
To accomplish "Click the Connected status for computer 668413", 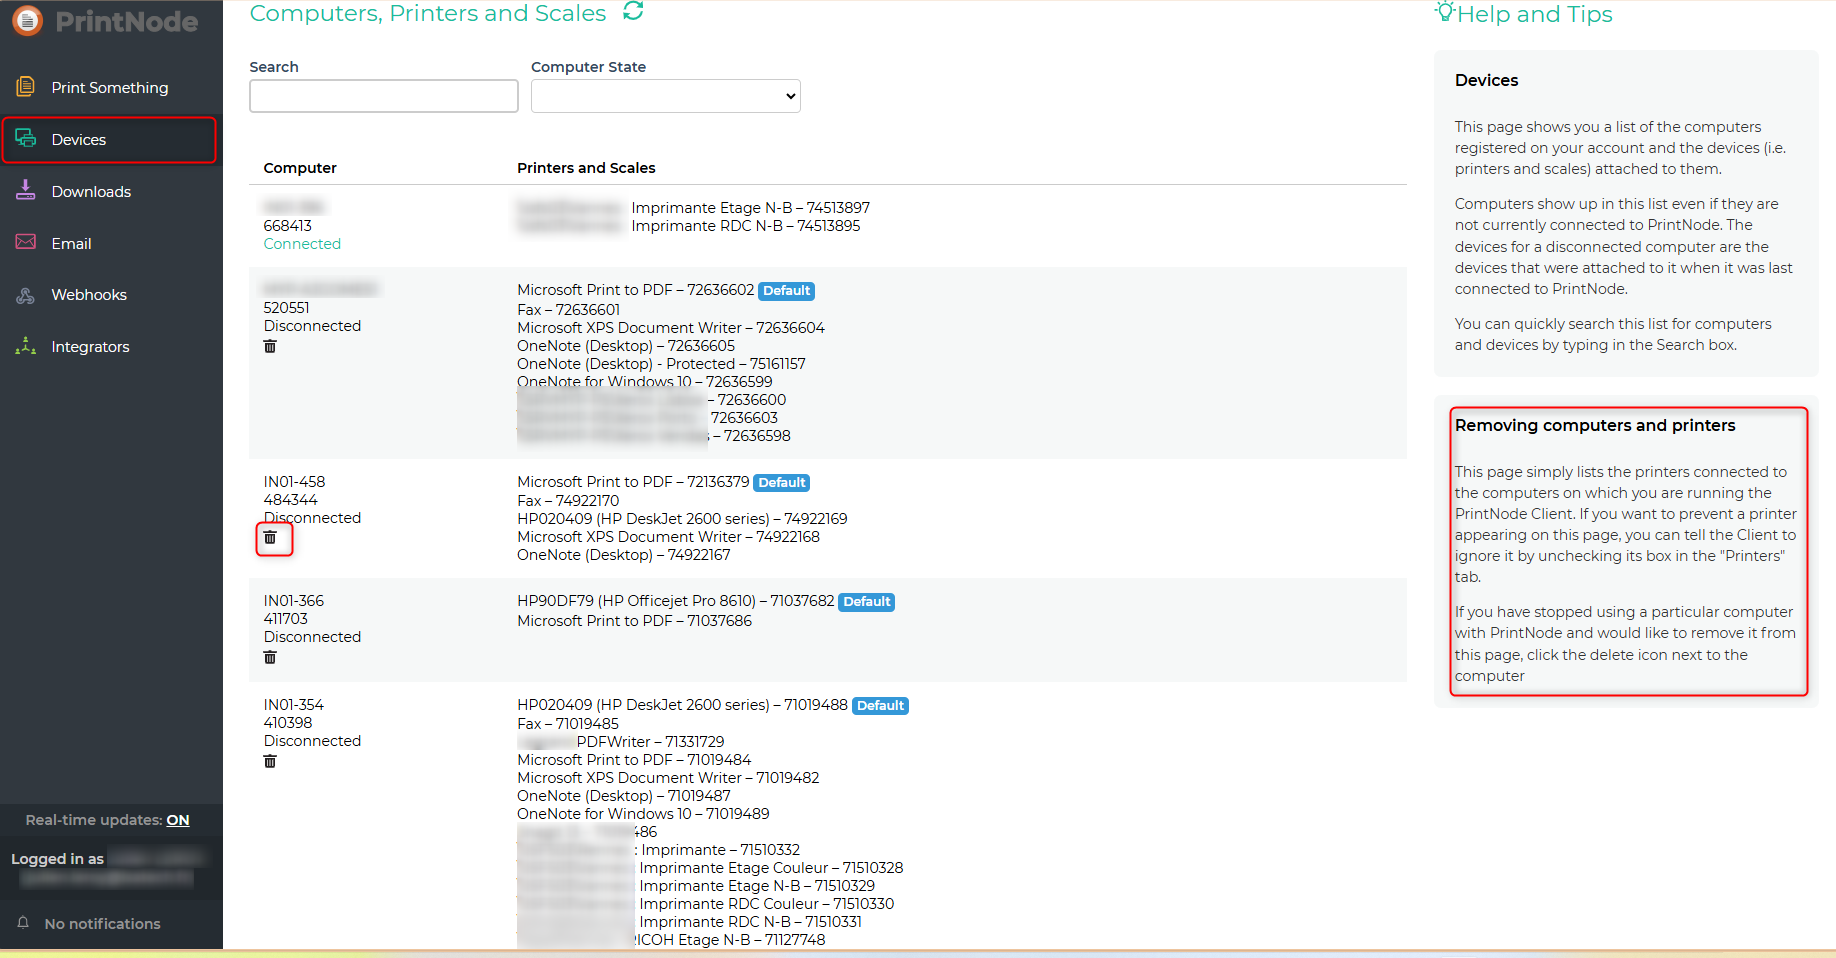I will 302,244.
